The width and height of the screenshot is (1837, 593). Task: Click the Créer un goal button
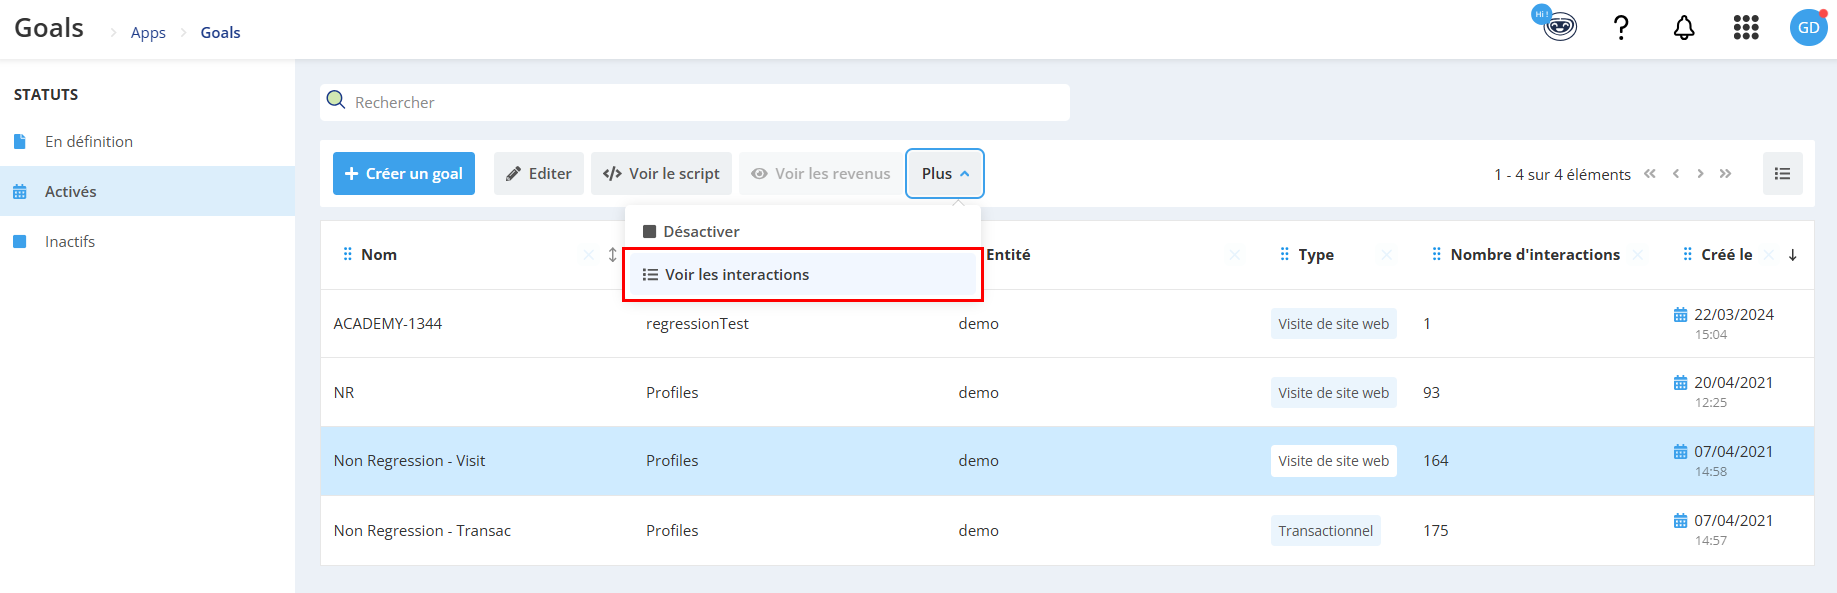pyautogui.click(x=404, y=173)
